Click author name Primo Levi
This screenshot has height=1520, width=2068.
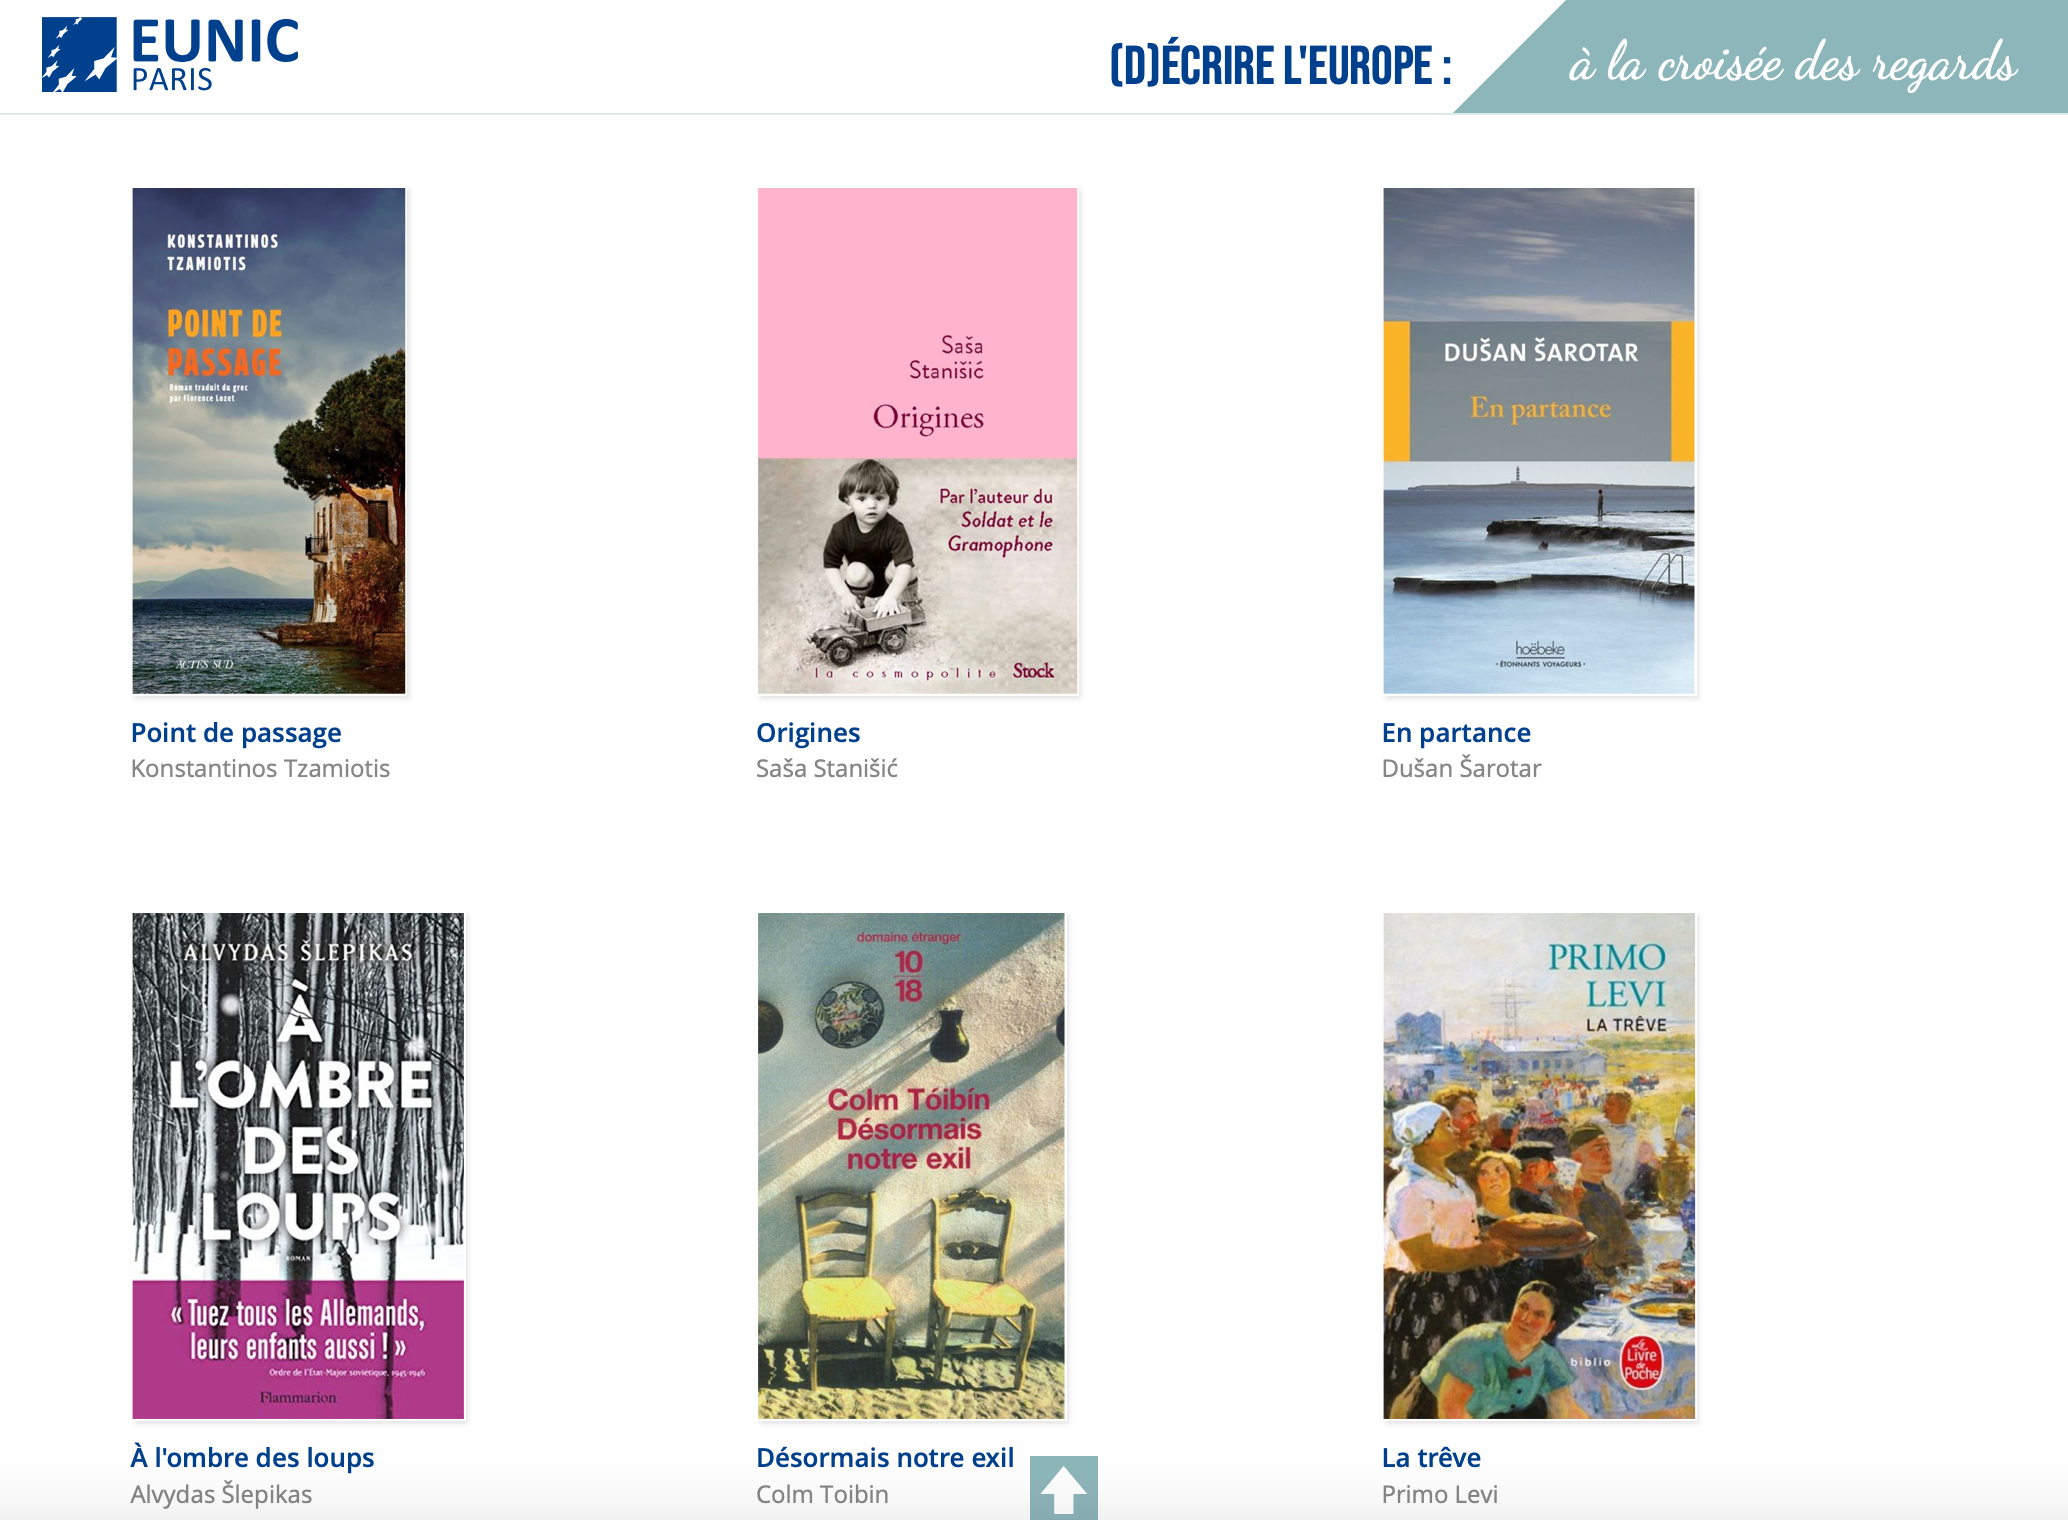pos(1439,1495)
